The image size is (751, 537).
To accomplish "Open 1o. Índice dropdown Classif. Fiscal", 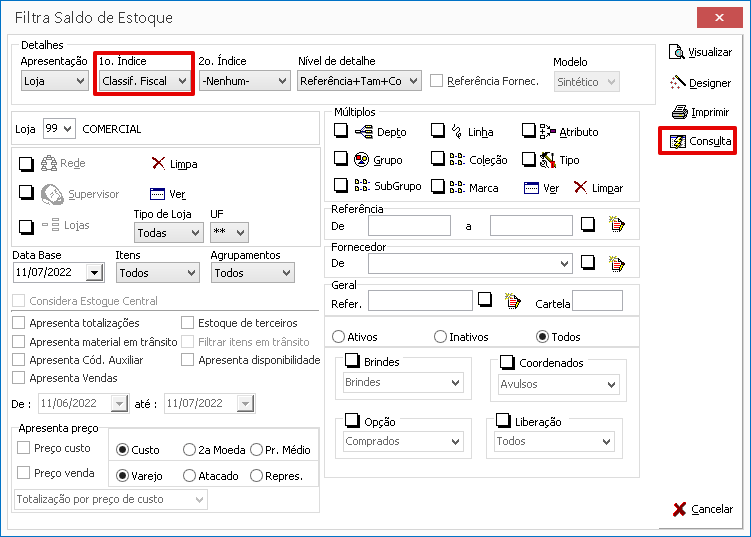I will pos(144,81).
